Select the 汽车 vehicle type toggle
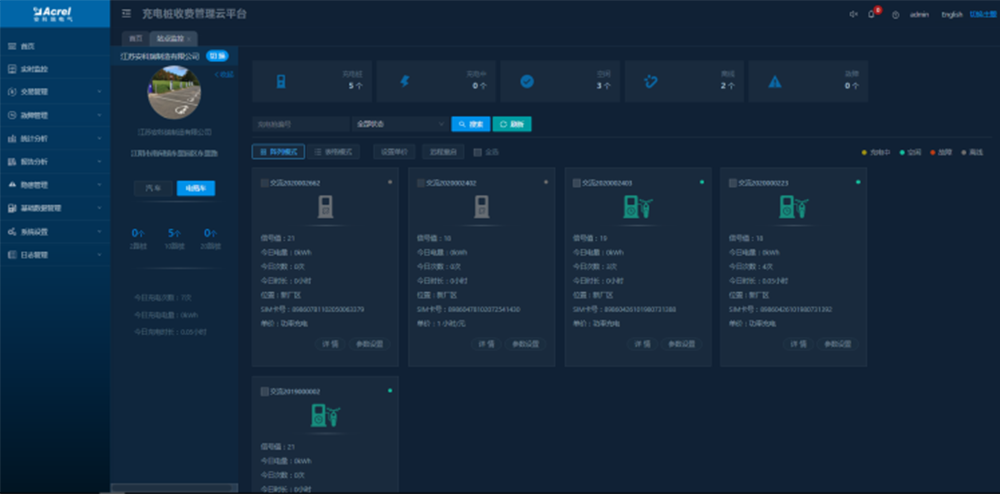This screenshot has height=494, width=1000. (153, 188)
